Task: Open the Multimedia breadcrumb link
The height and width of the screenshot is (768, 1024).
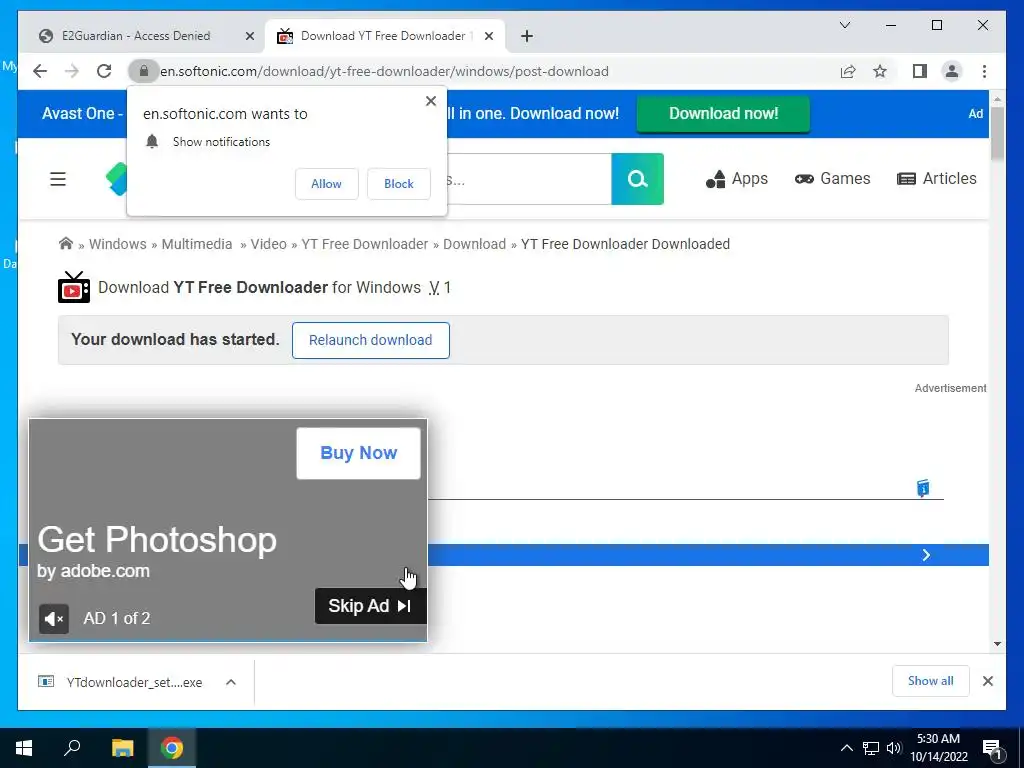Action: click(197, 244)
